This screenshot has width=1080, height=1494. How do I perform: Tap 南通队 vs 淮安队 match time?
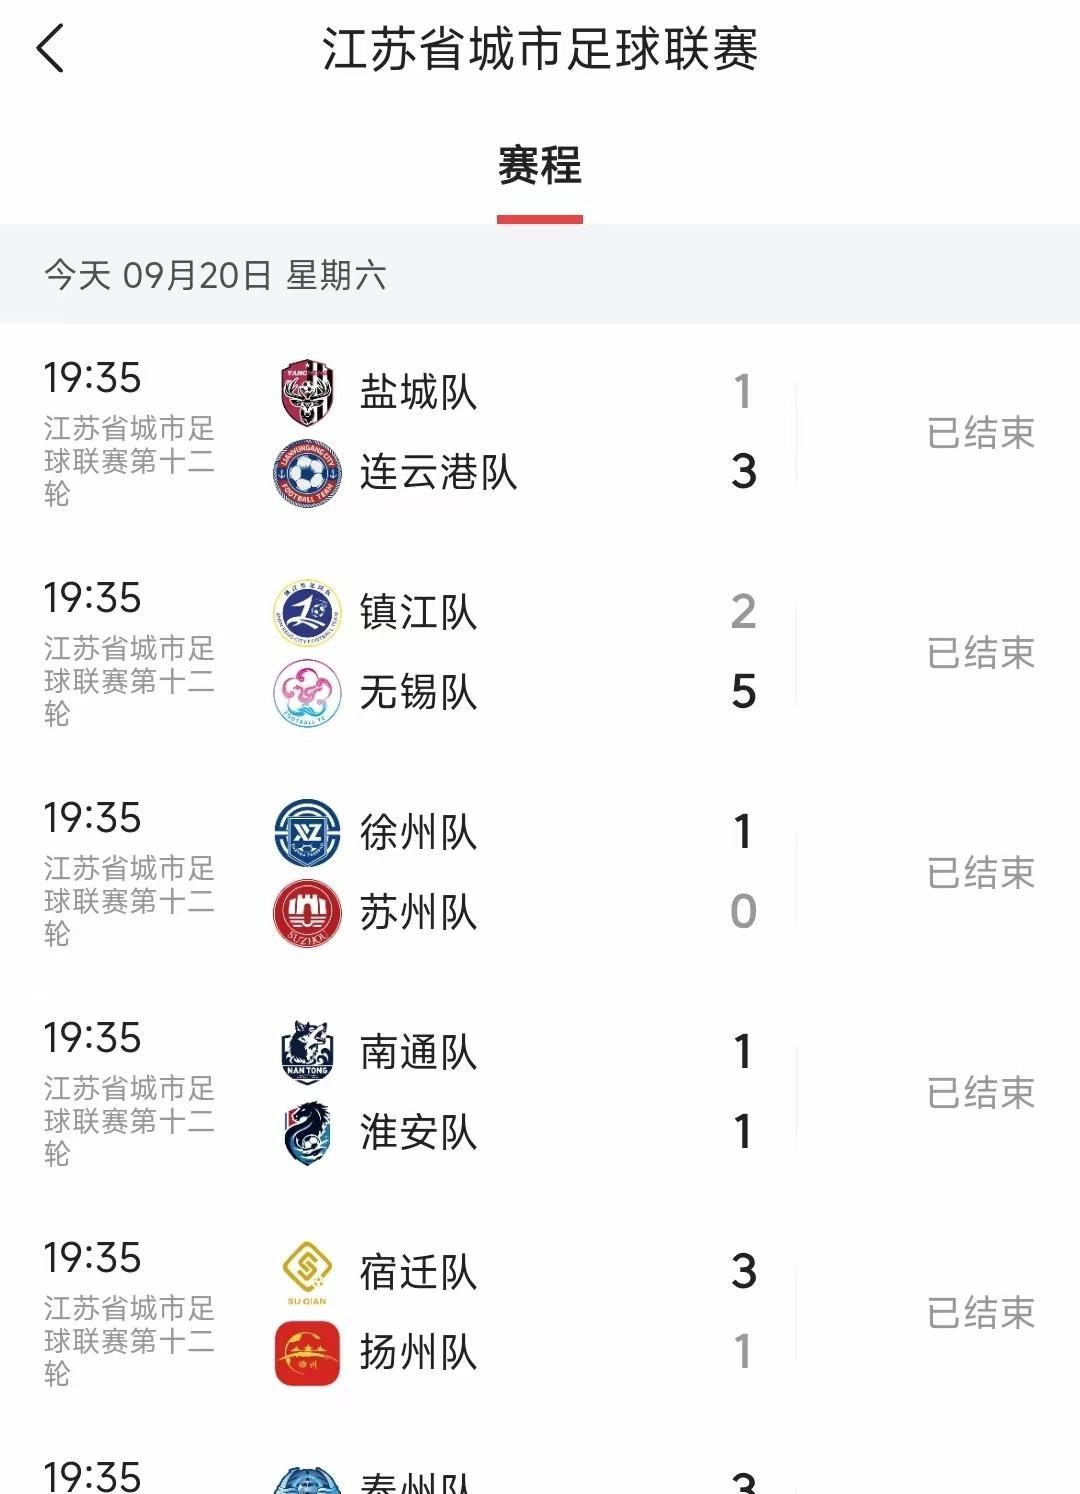pos(92,1038)
